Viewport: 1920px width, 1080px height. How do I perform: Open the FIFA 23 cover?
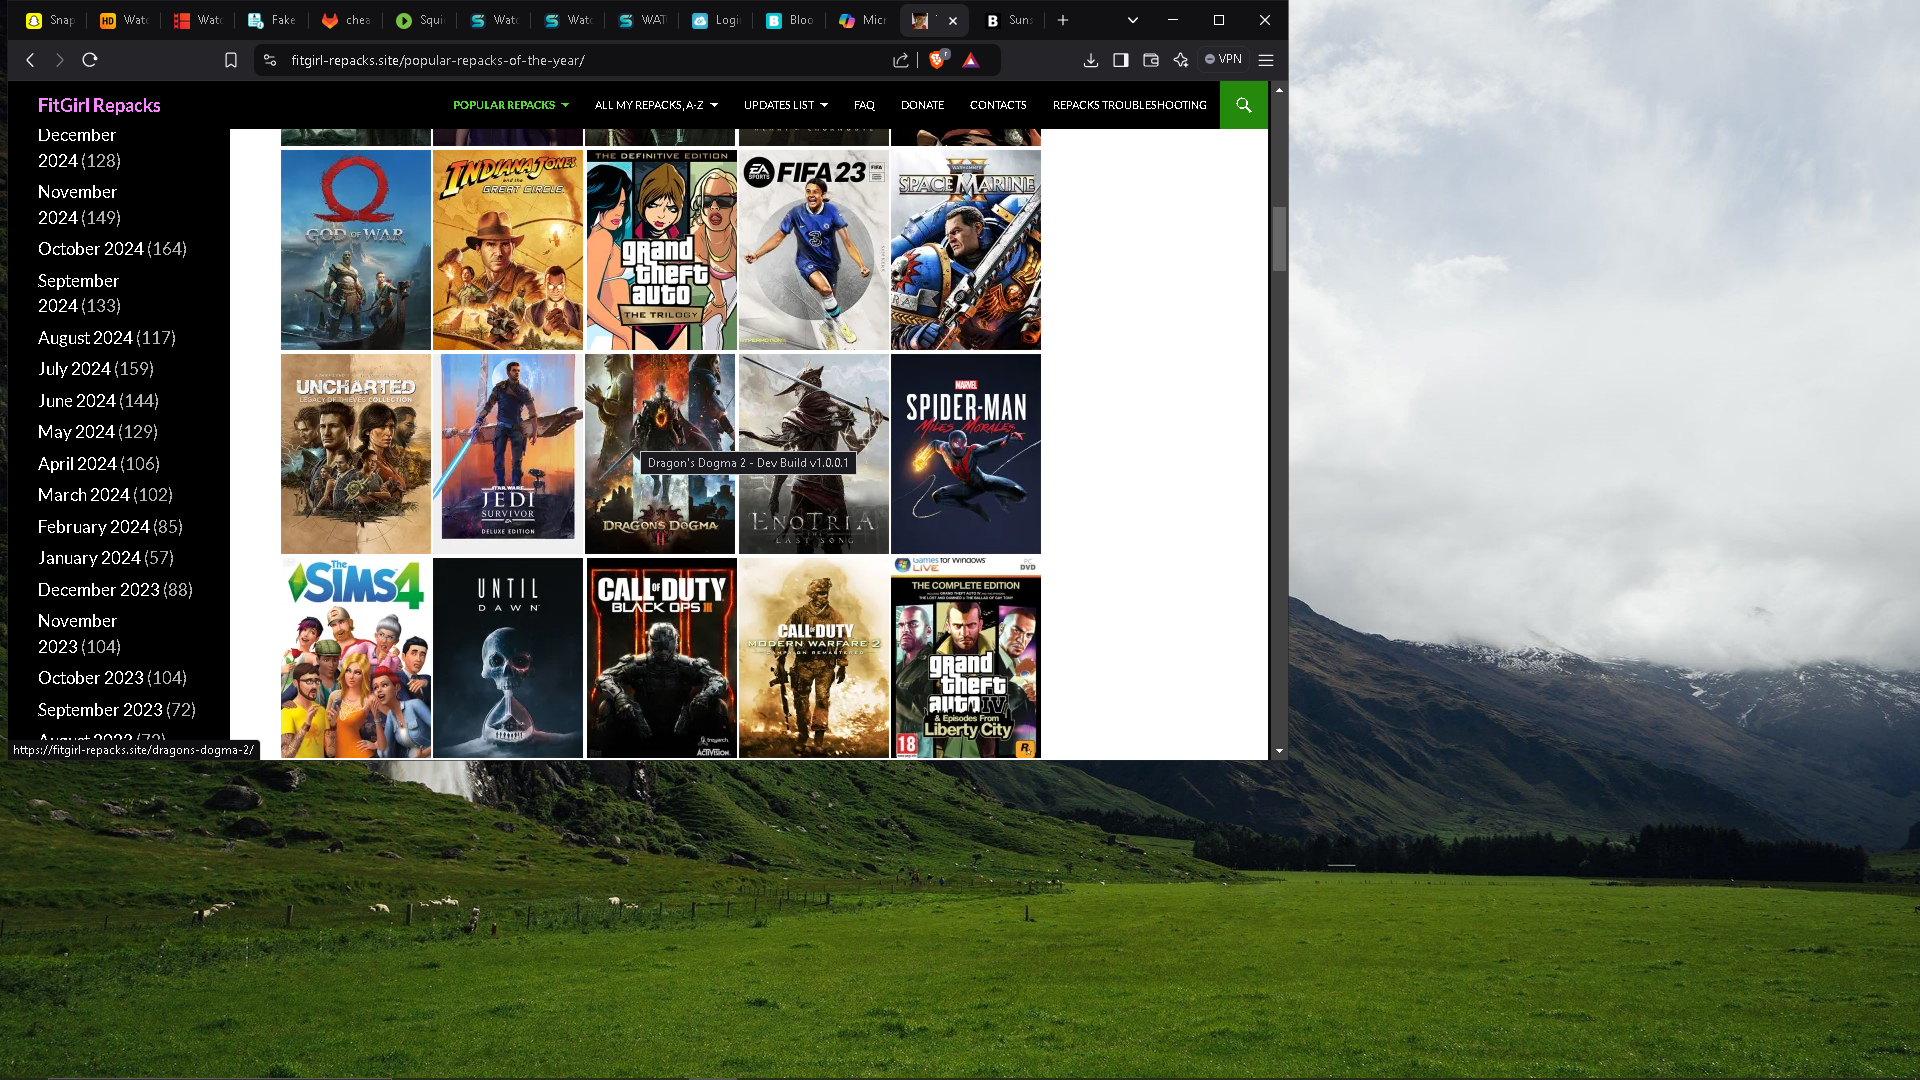tap(814, 250)
